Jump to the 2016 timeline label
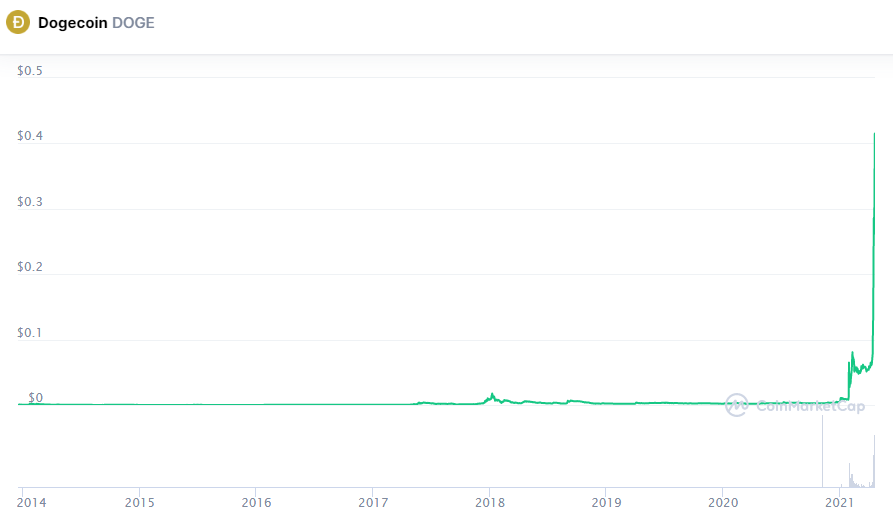 point(257,501)
